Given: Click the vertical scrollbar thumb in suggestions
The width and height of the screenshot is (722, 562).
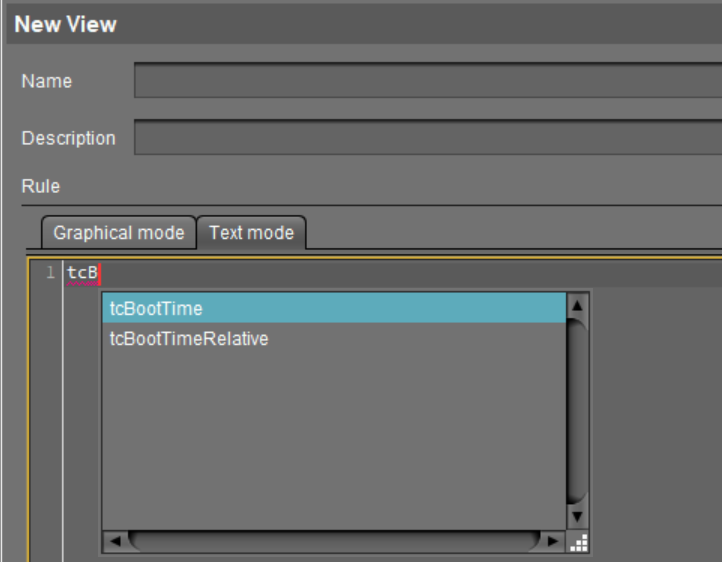Looking at the screenshot, I should click(578, 410).
